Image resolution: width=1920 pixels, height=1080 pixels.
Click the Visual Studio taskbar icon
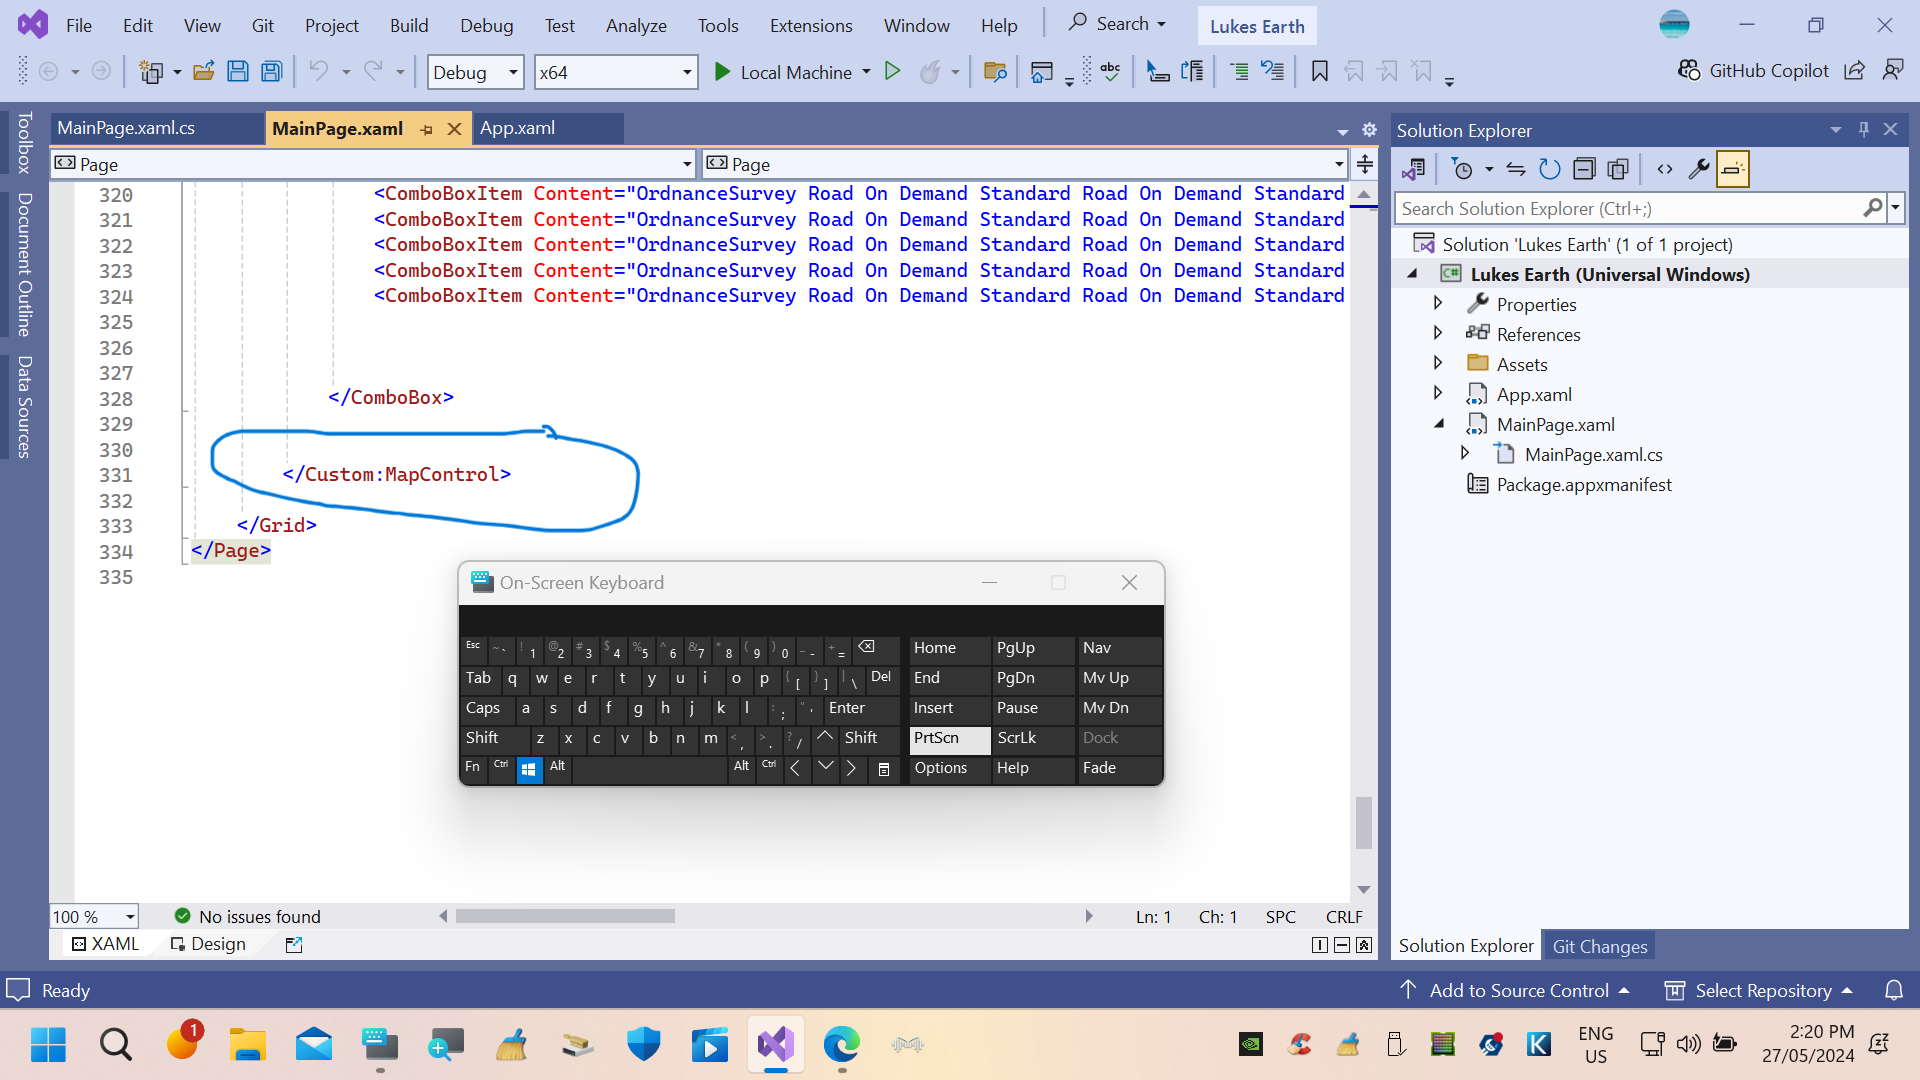[775, 1044]
